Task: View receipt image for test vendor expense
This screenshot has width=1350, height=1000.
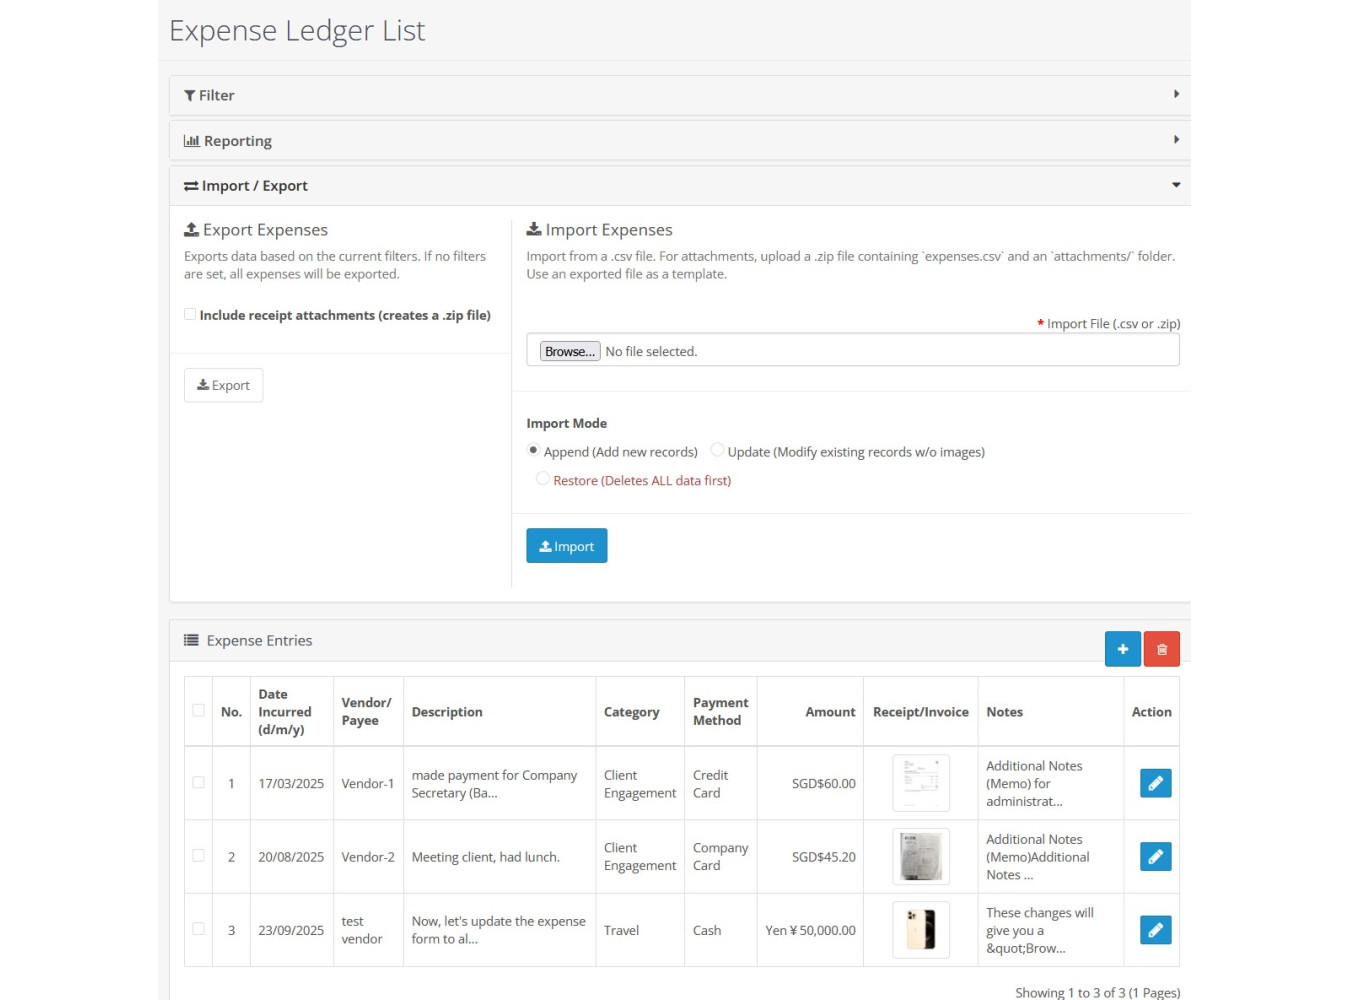Action: click(x=920, y=930)
